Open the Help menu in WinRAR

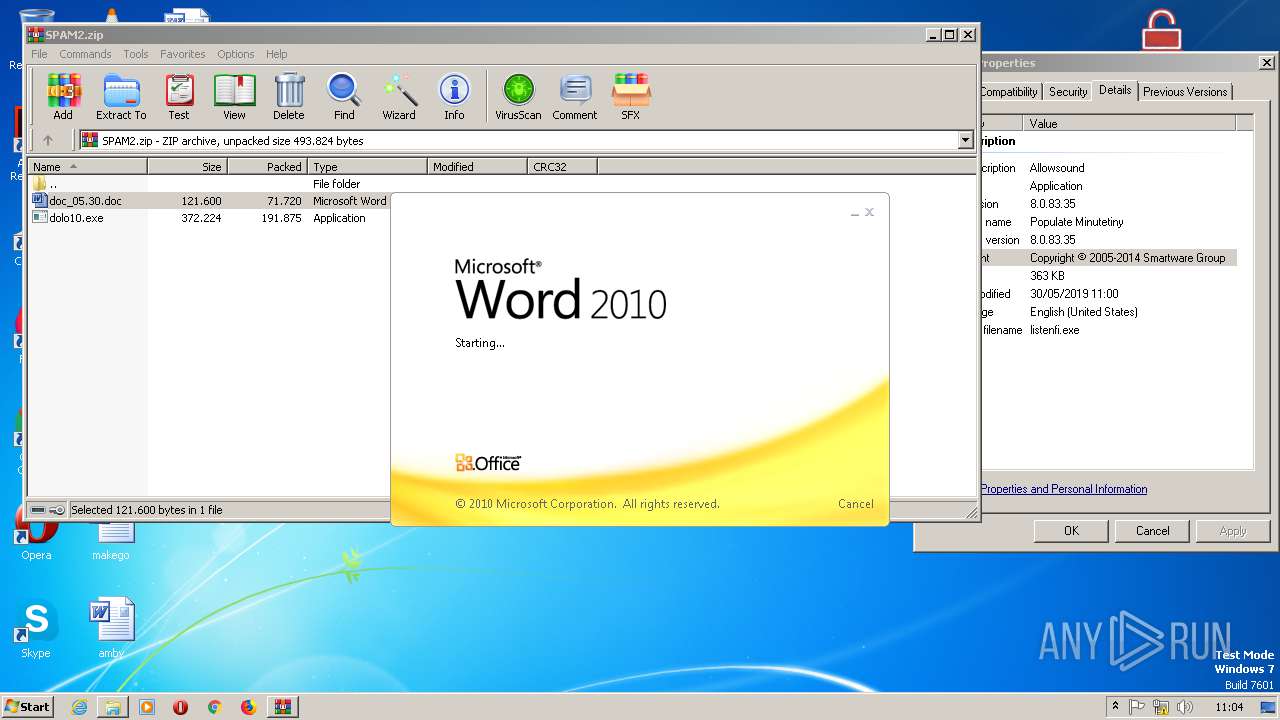[x=277, y=54]
